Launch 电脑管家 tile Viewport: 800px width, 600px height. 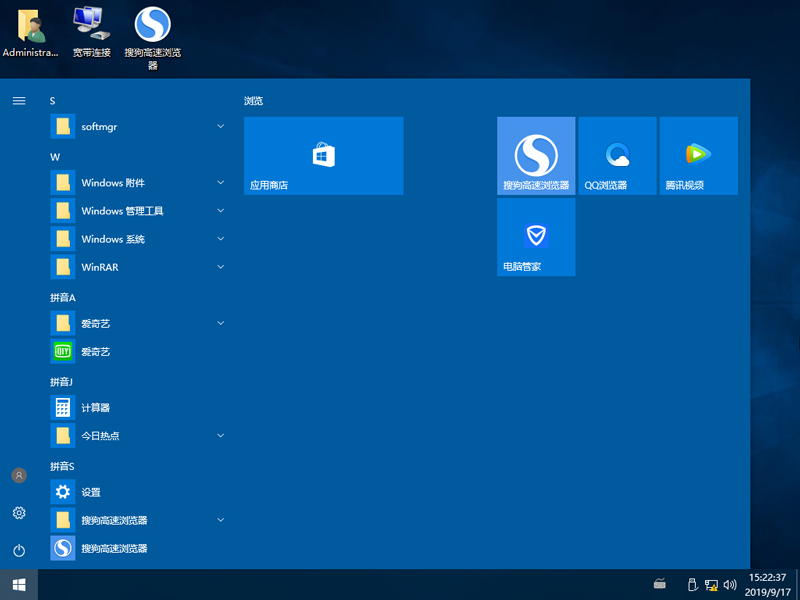[535, 237]
